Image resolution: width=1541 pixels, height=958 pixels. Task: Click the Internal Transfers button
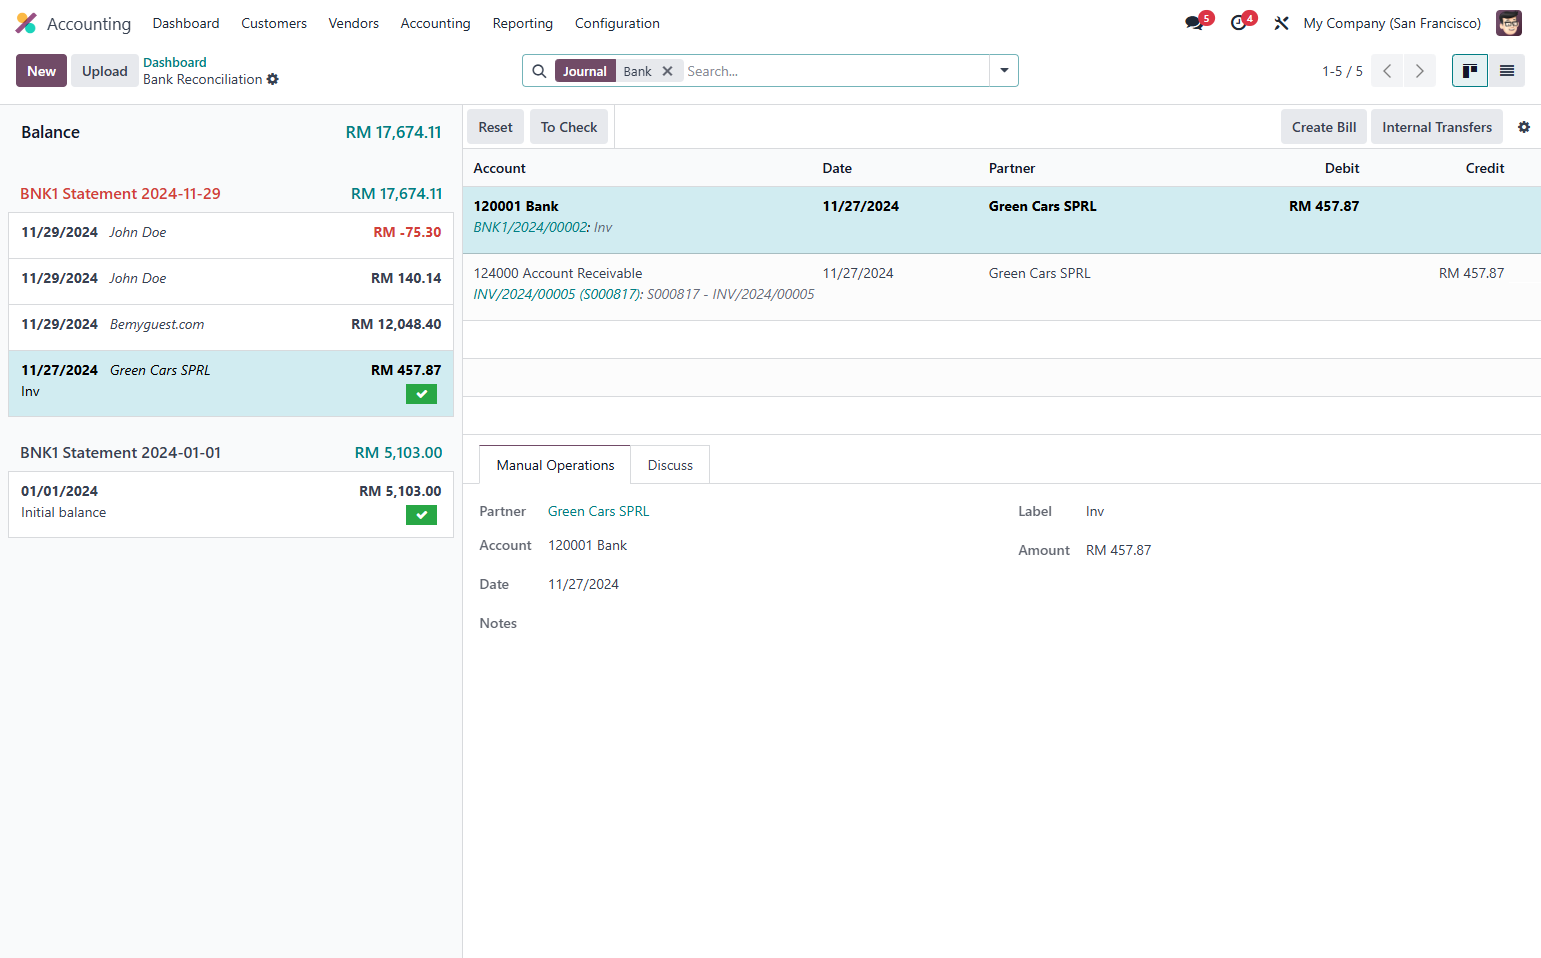click(1437, 127)
